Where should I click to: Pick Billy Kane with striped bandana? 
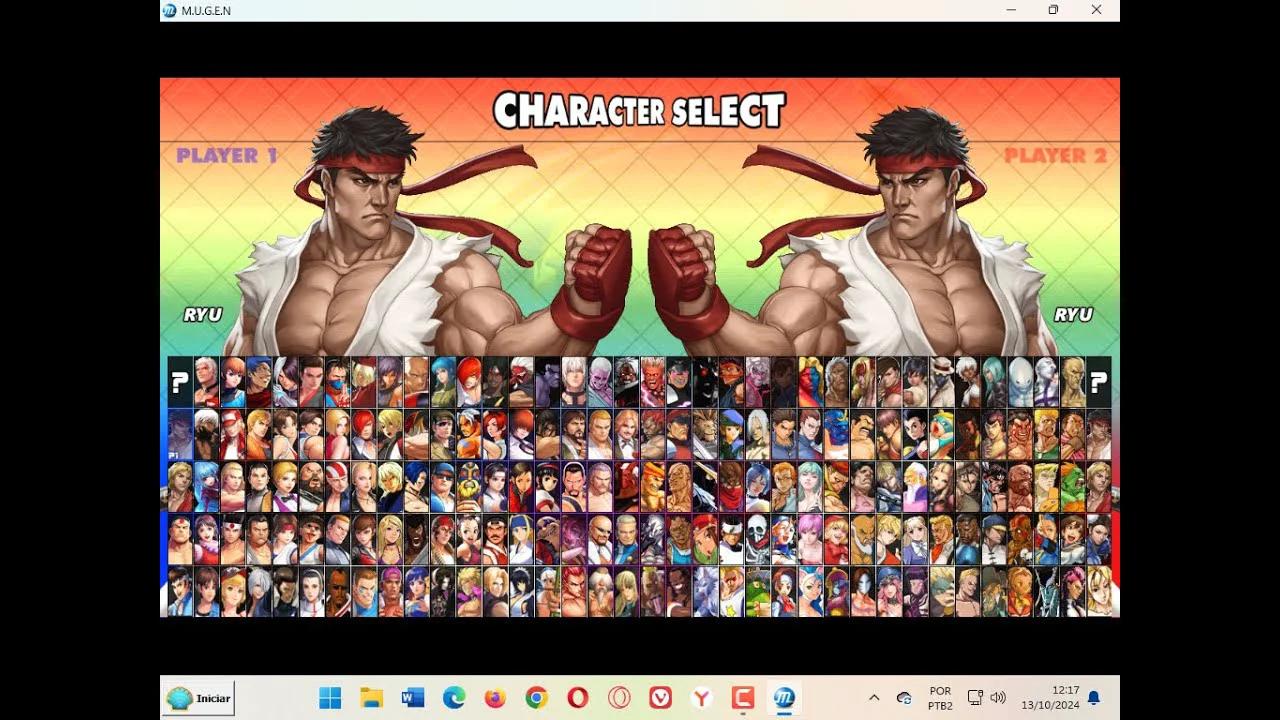[338, 485]
